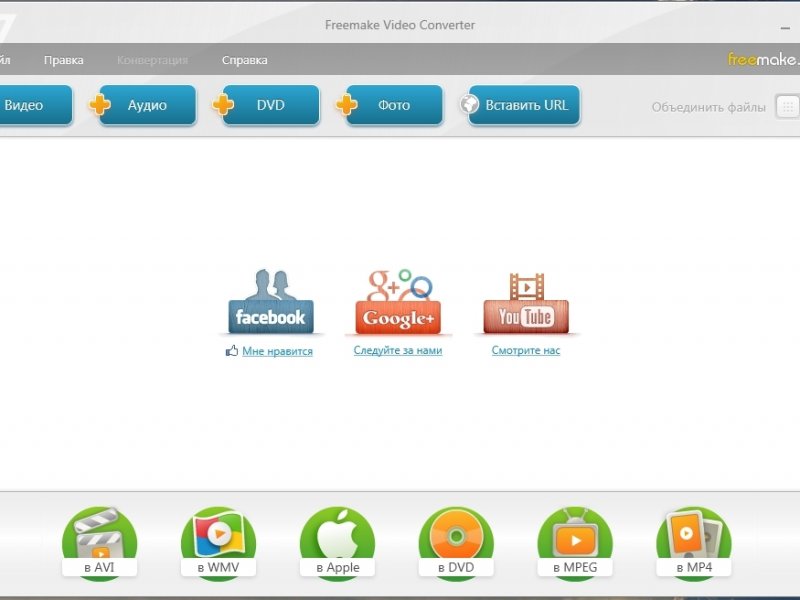Open the Правка menu
The image size is (800, 600).
[64, 60]
